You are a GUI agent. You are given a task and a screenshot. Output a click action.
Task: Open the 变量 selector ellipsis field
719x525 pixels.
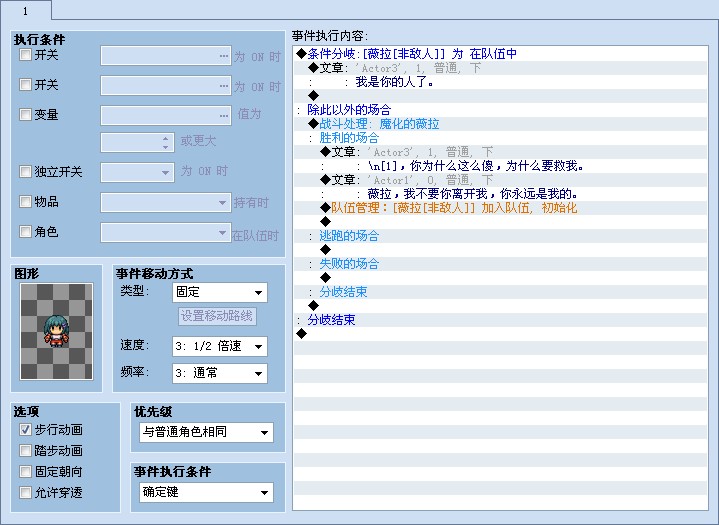[x=166, y=115]
